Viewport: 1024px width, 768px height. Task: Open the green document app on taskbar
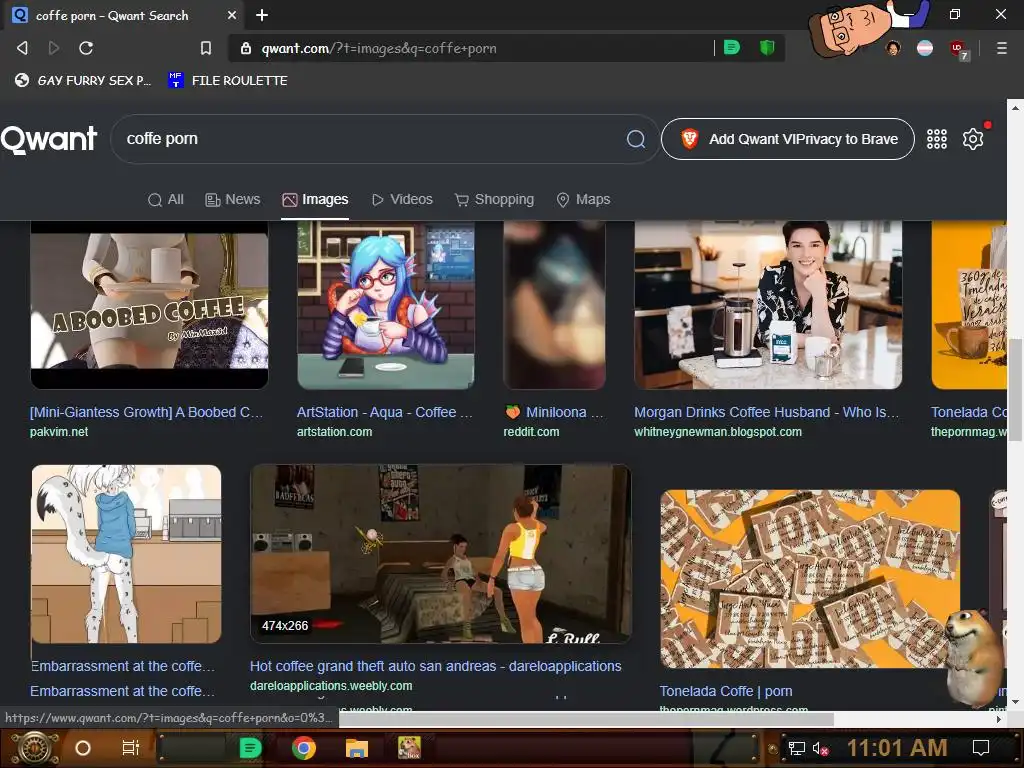(x=250, y=748)
